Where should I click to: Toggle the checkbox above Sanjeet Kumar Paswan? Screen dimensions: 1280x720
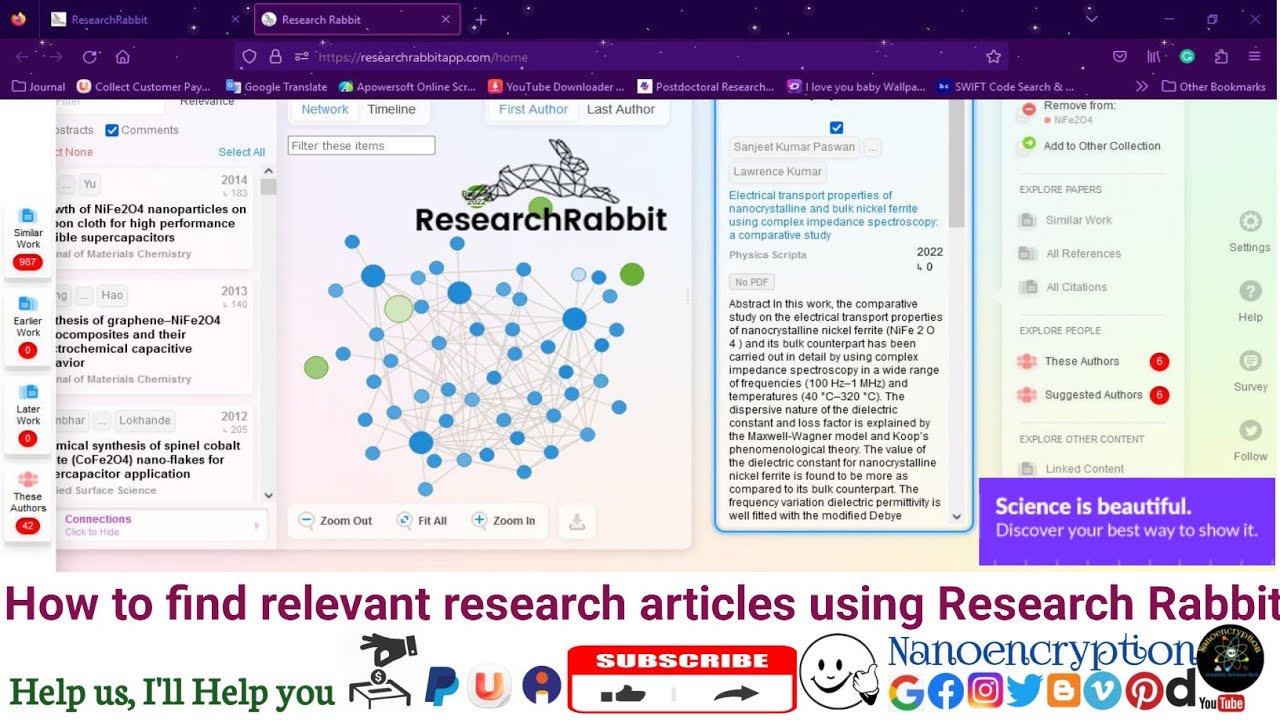(x=836, y=127)
